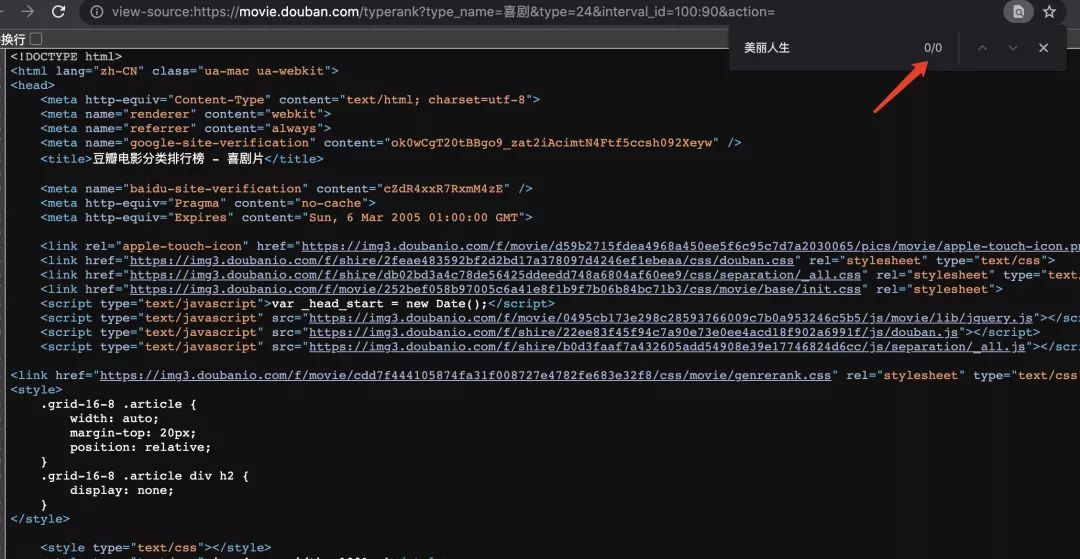Click the referrer meta tag line
Image resolution: width=1080 pixels, height=559 pixels.
[x=186, y=129]
